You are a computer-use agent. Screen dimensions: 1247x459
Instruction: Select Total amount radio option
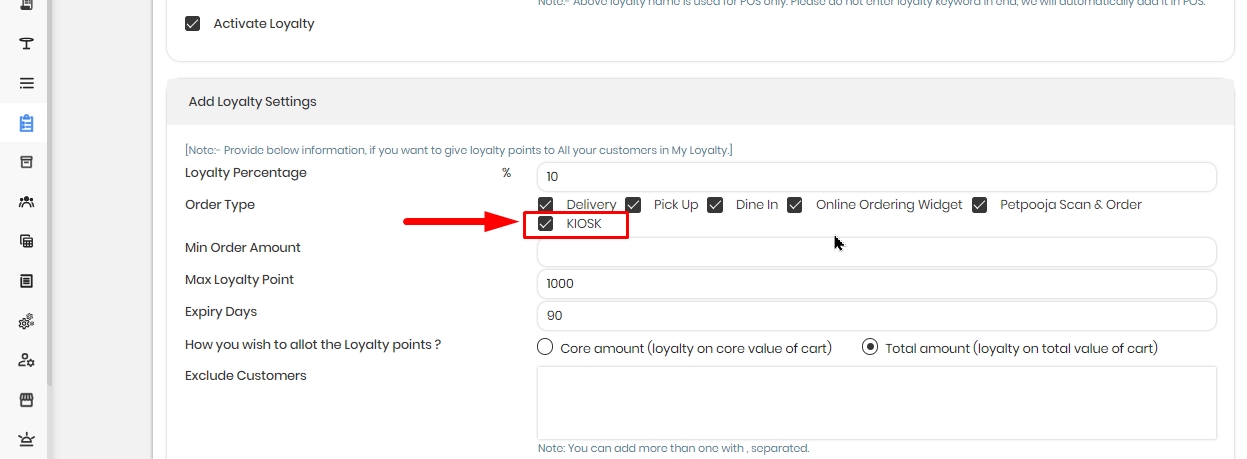(x=870, y=348)
